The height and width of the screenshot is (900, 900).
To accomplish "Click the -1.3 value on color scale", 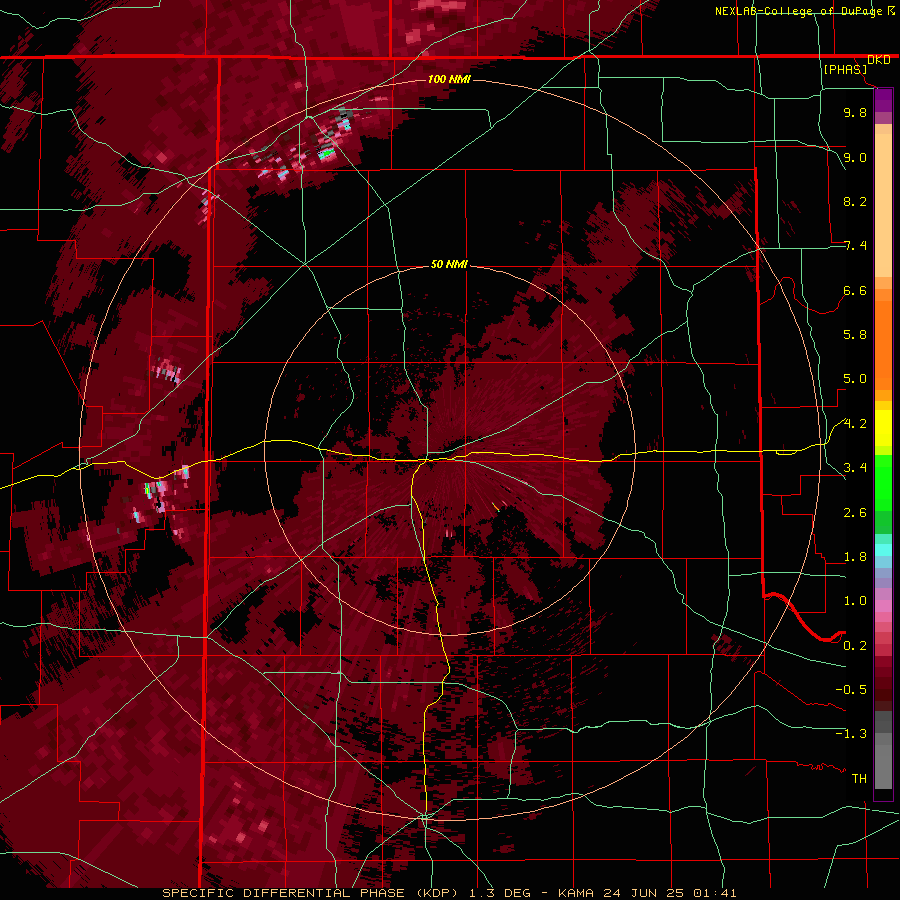I will coord(851,735).
